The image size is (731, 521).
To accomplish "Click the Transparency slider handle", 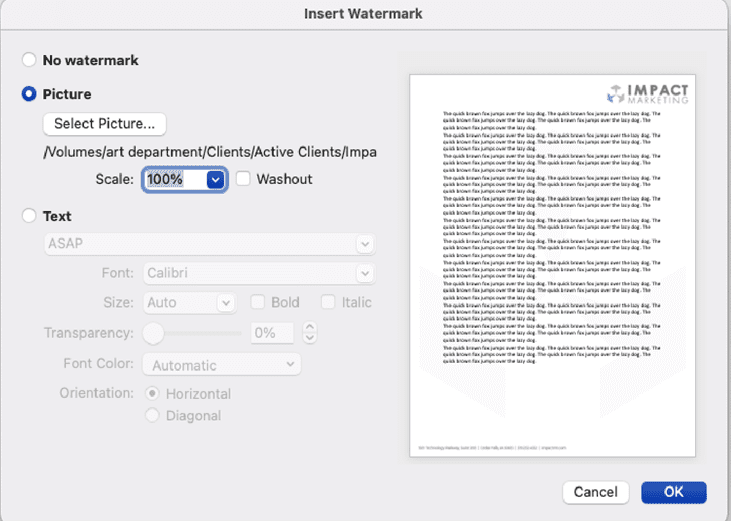I will [x=154, y=333].
